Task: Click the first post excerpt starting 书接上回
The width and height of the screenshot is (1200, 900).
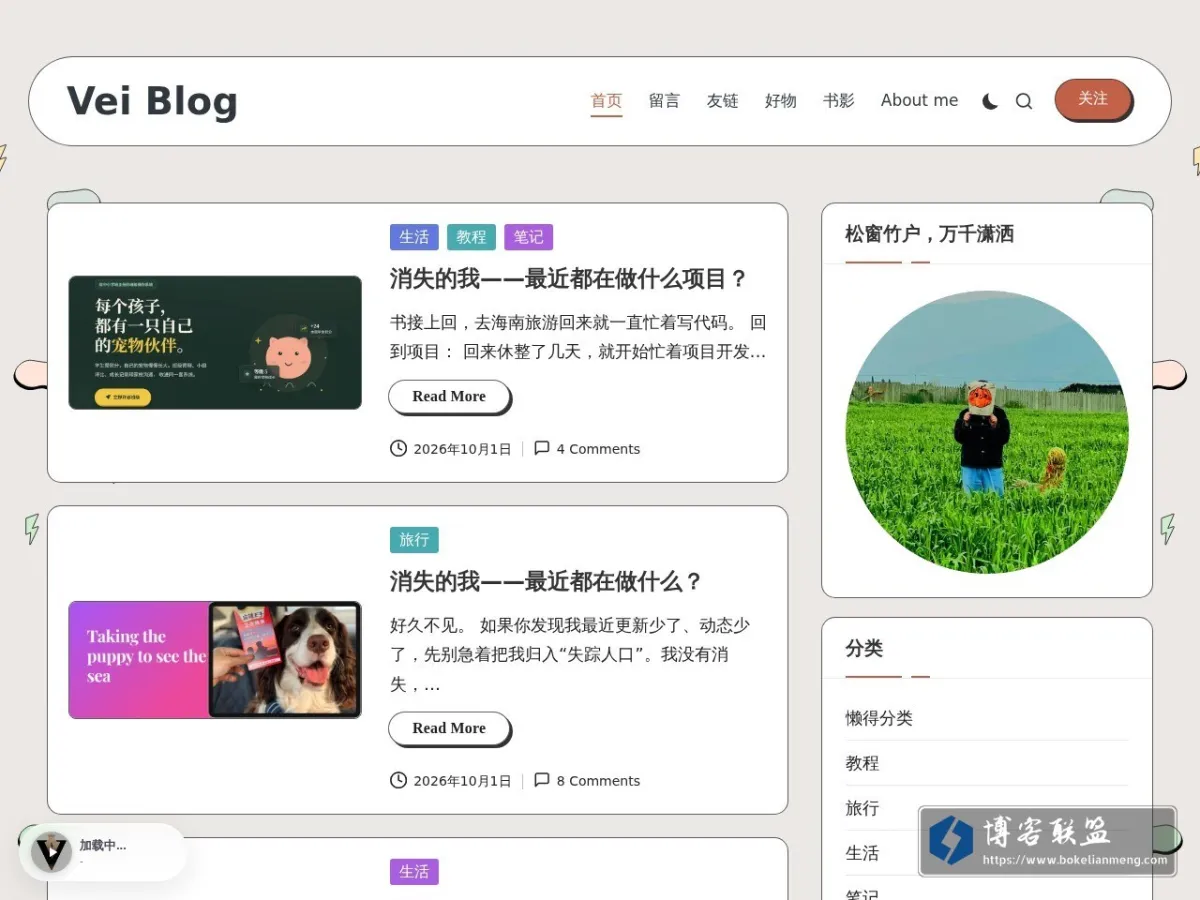Action: click(578, 337)
